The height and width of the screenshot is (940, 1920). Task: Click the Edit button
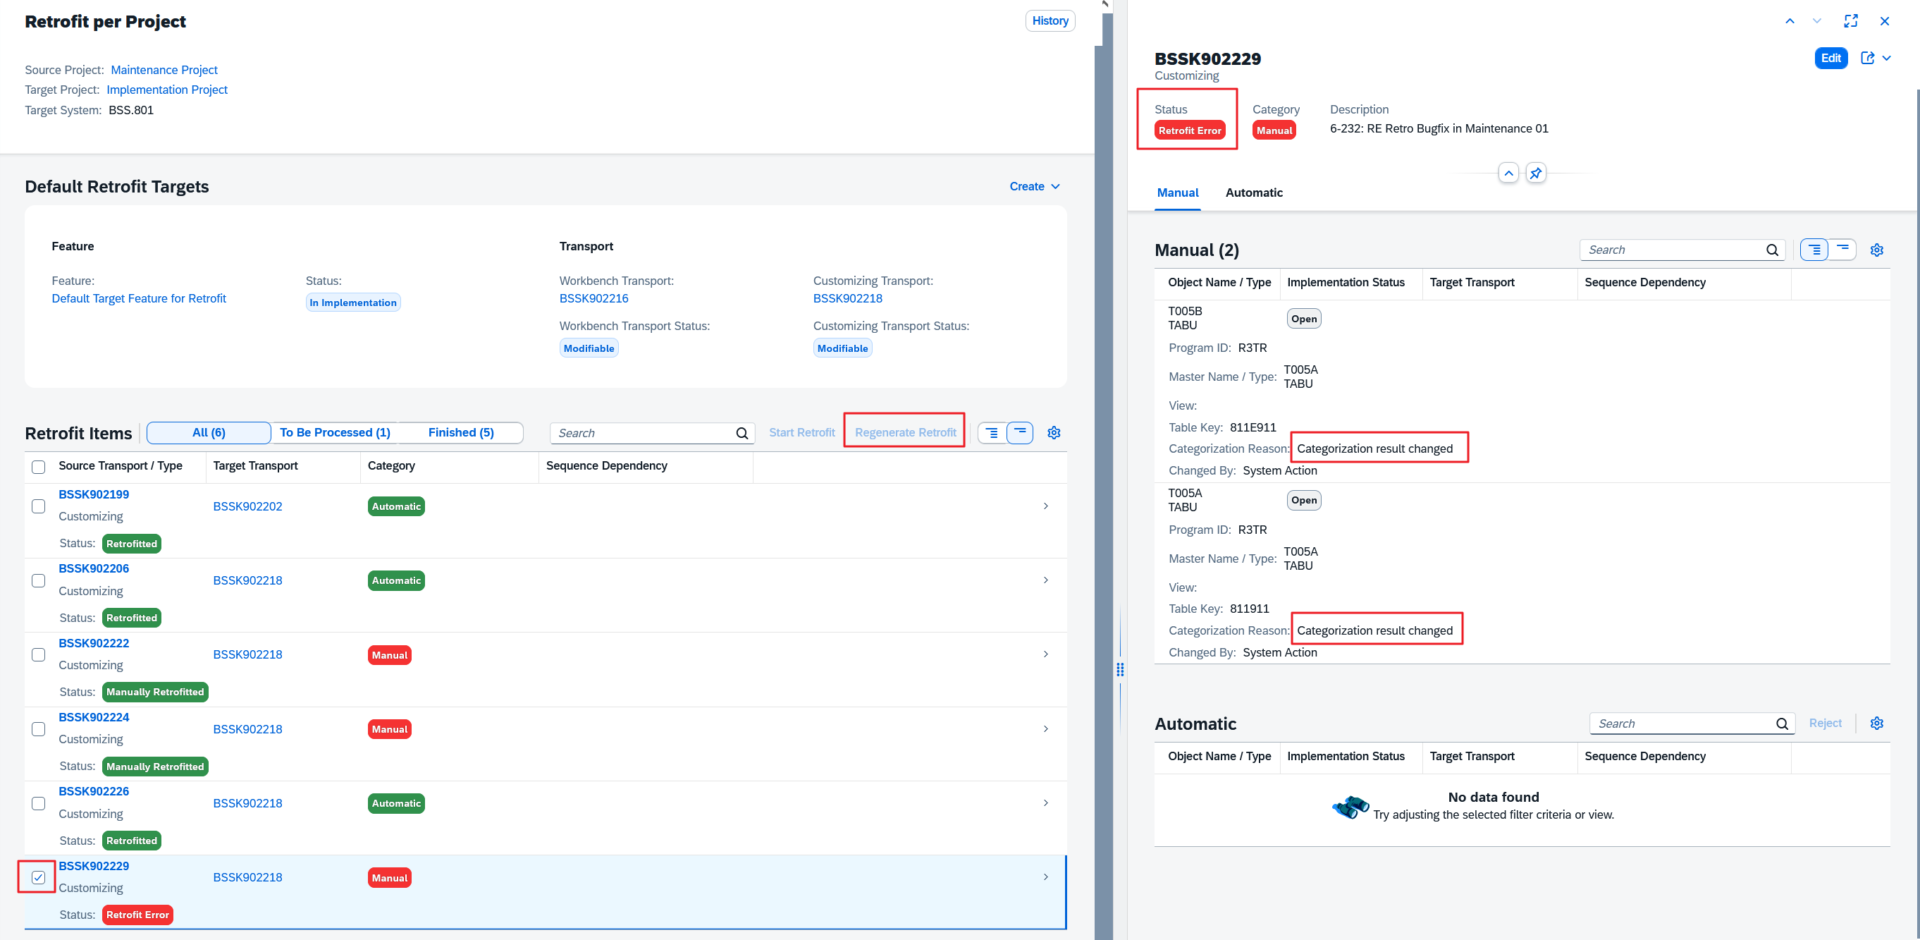point(1830,58)
